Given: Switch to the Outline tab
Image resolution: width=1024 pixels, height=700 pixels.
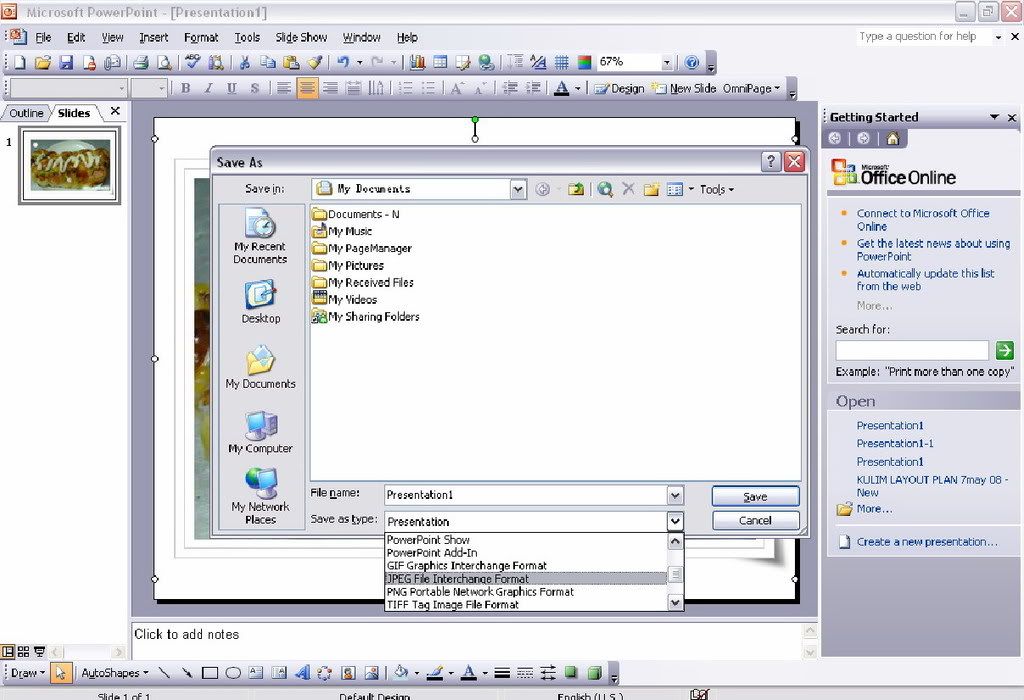Looking at the screenshot, I should (26, 113).
